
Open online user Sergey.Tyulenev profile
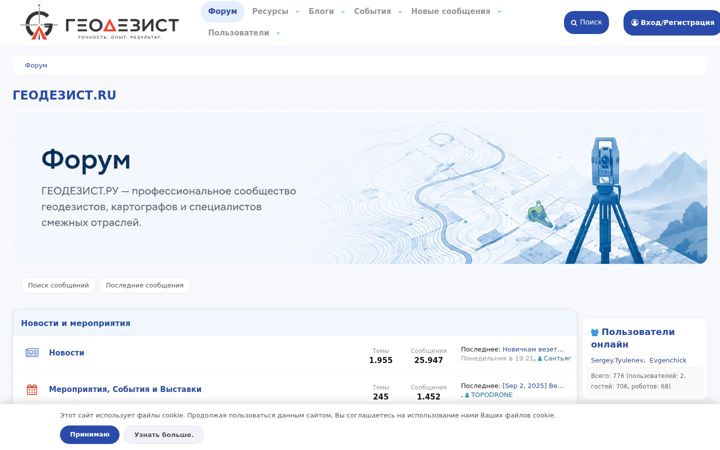tap(617, 360)
